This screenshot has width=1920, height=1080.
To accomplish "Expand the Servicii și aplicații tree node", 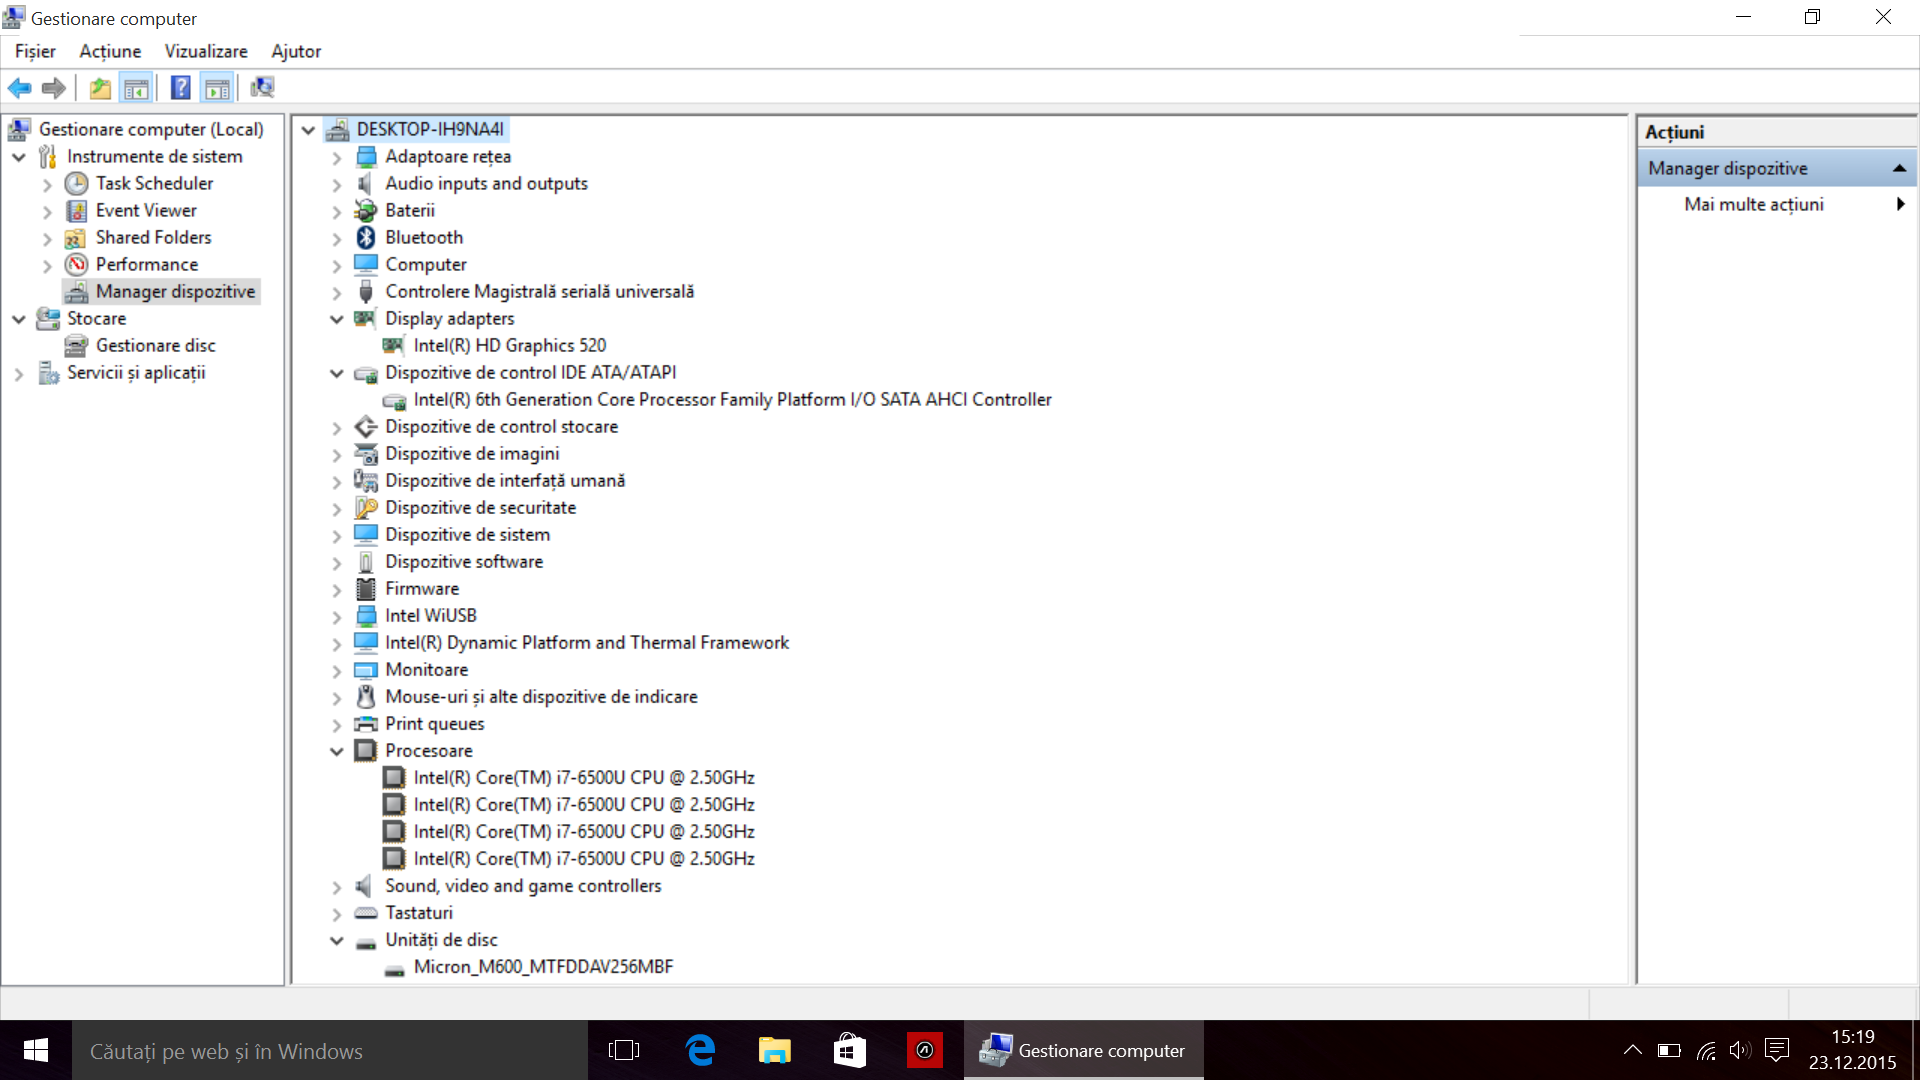I will pos(19,373).
